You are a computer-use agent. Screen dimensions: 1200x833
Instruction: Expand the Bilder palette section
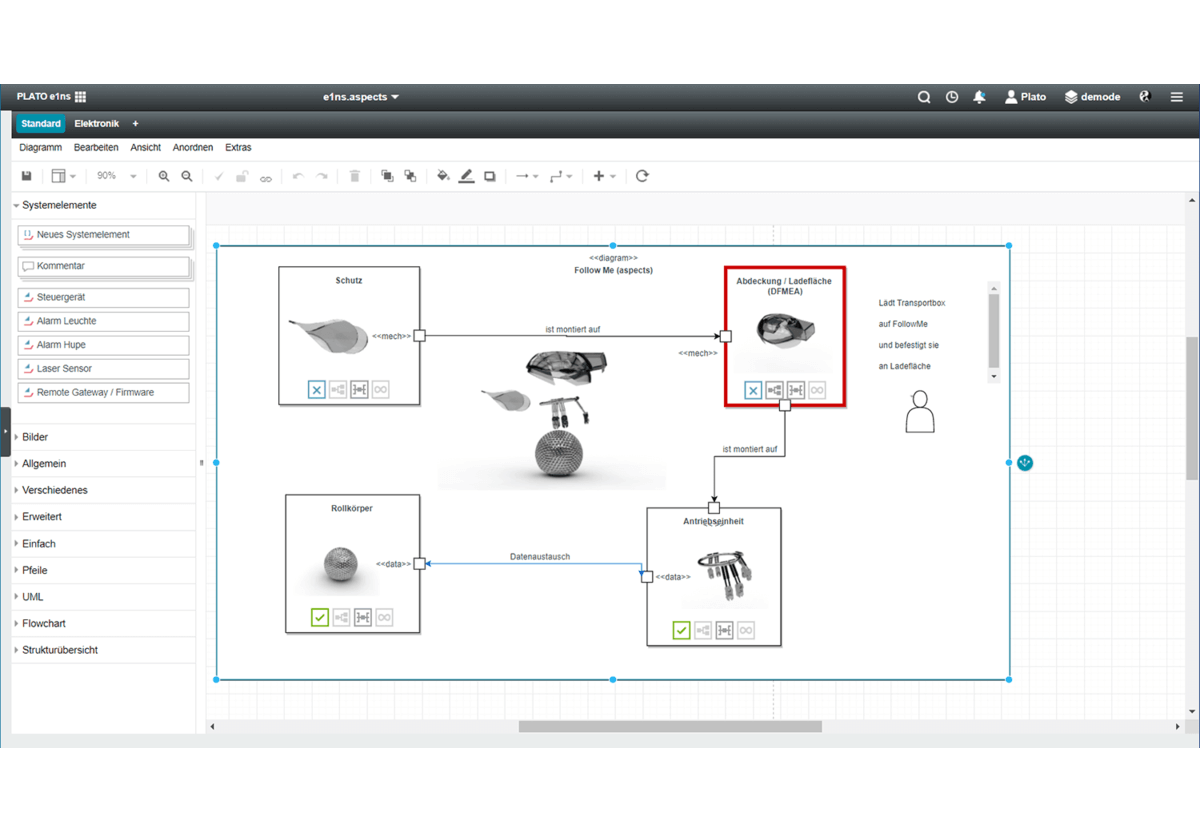tap(35, 437)
